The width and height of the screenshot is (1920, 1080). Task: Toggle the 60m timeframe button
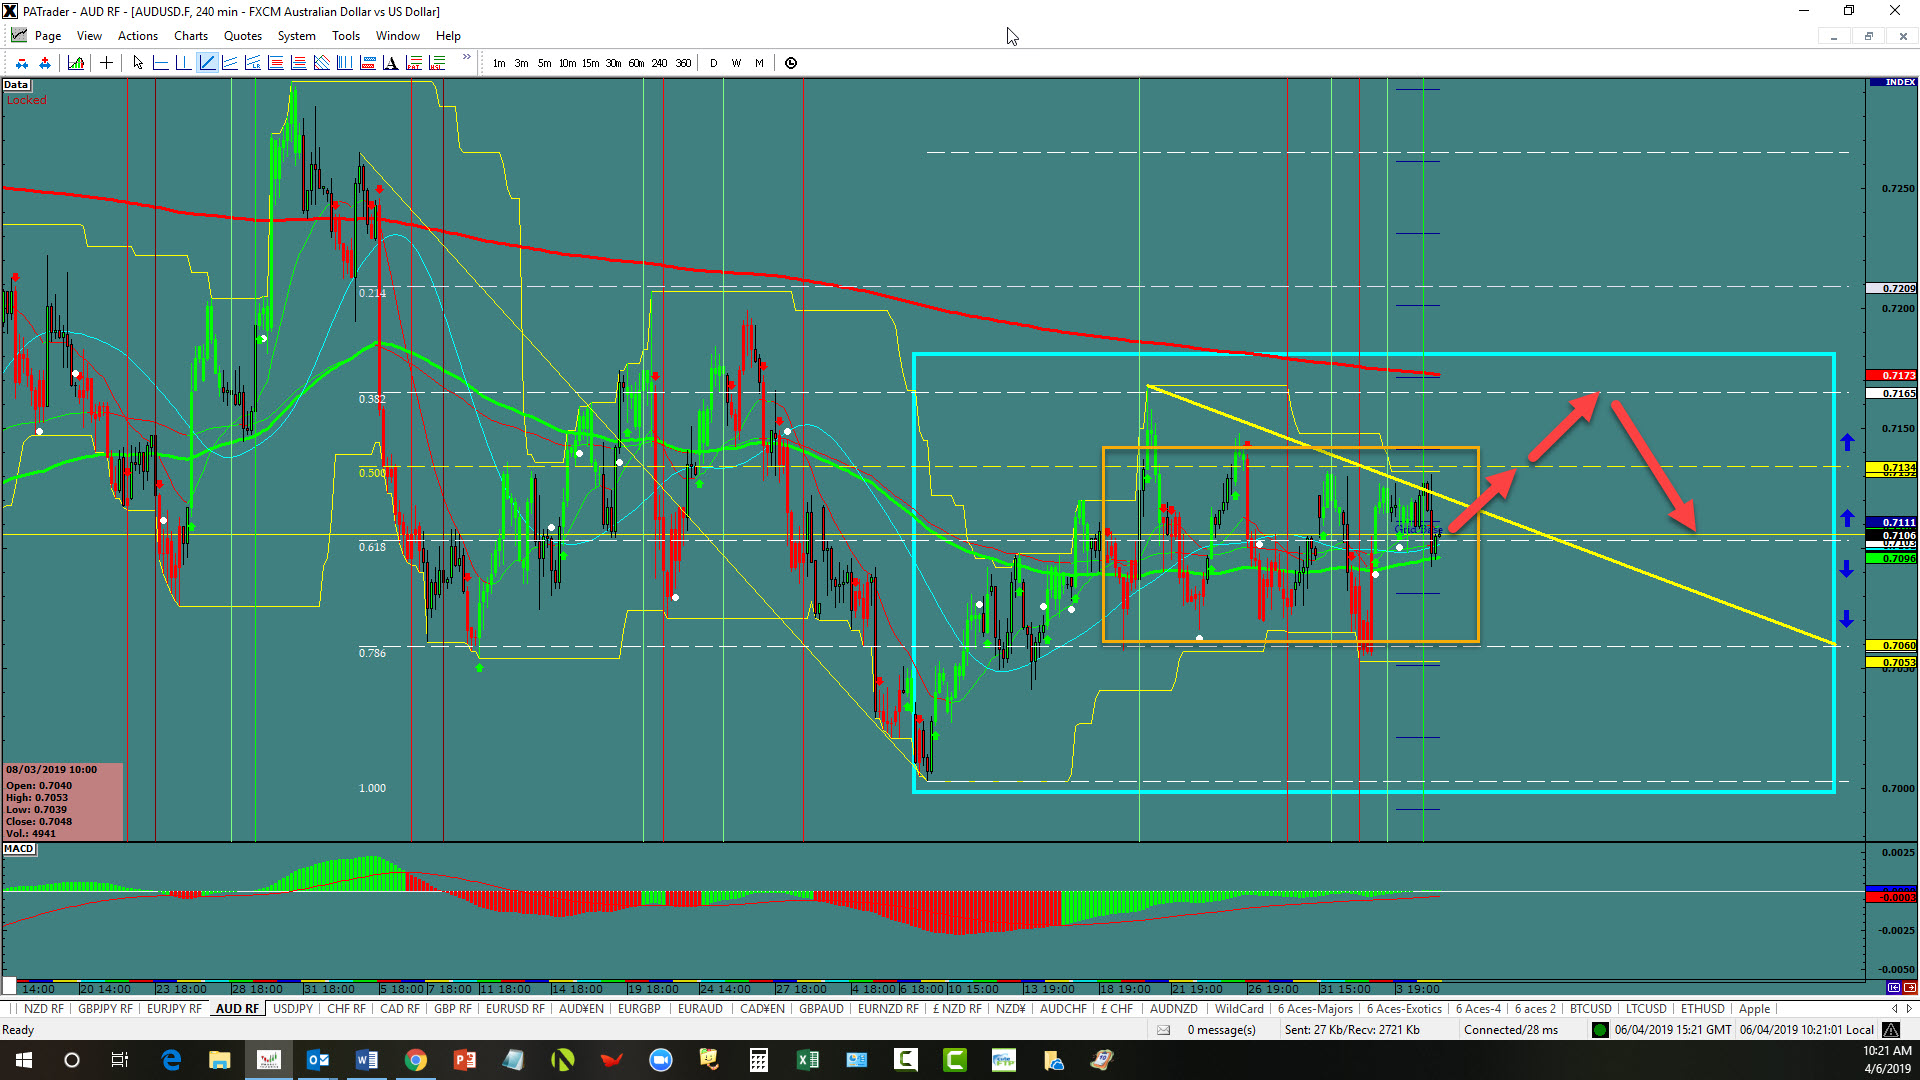pos(636,63)
